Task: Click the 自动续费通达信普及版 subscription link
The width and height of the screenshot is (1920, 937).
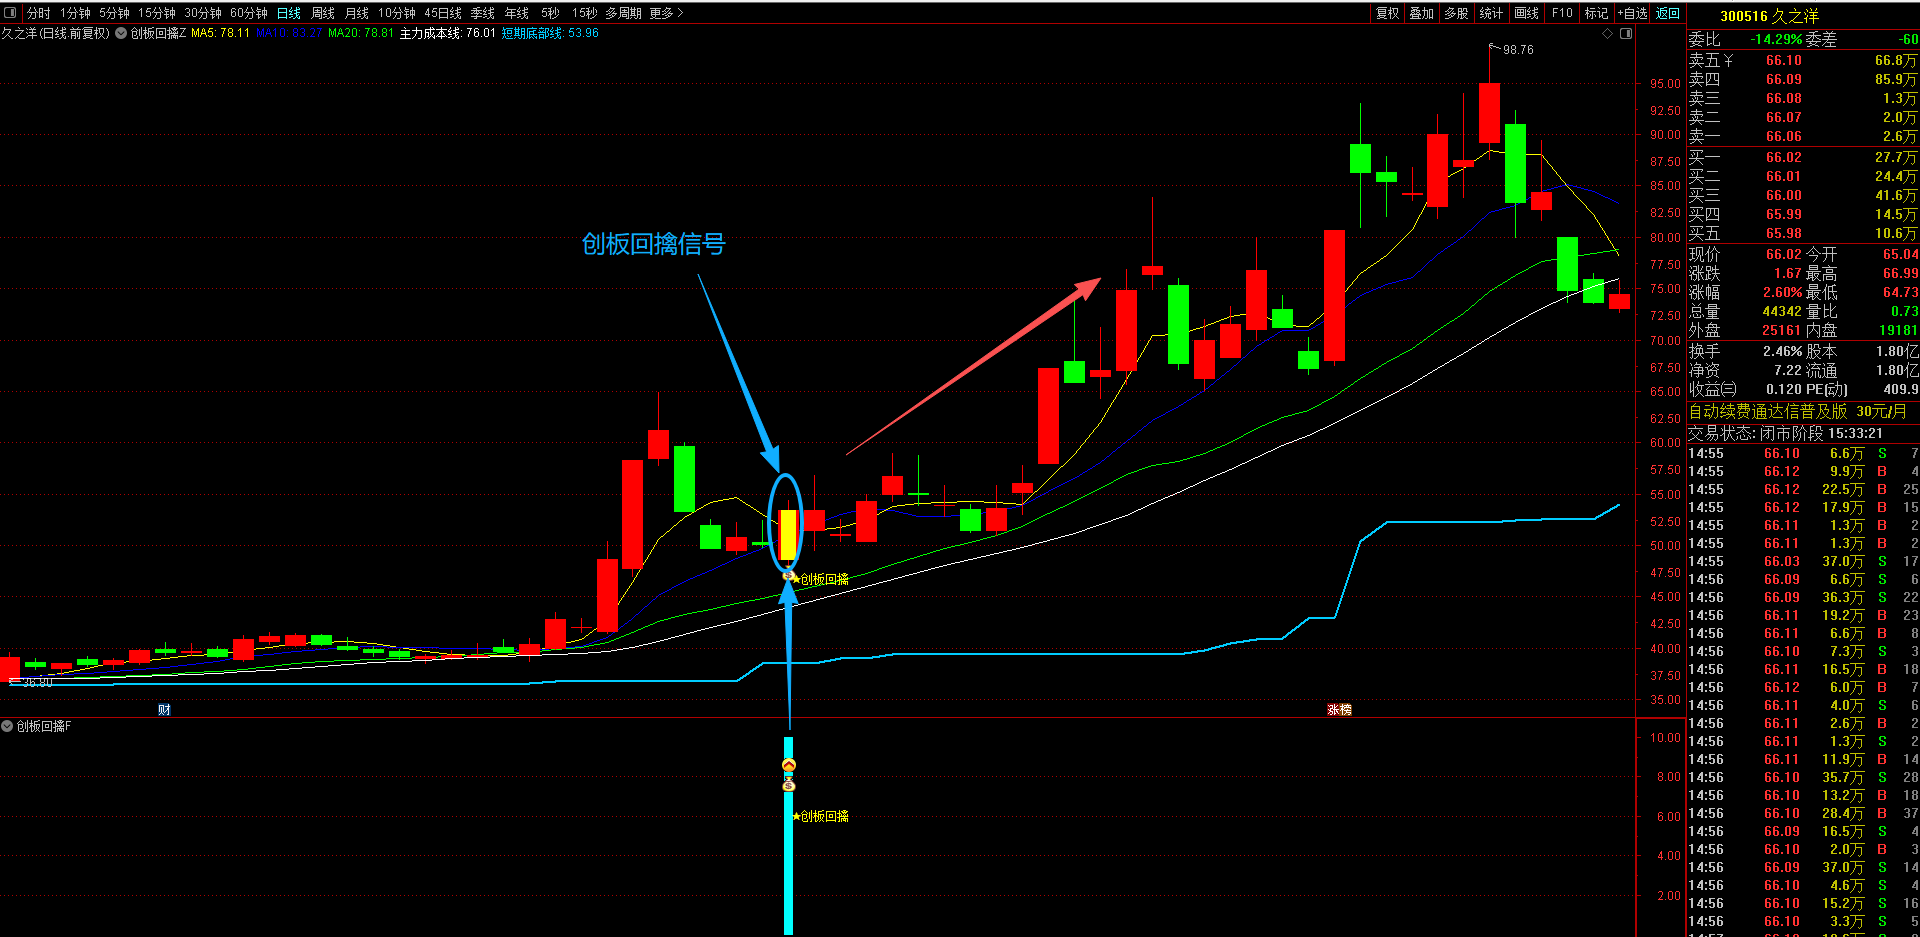Action: pos(1768,411)
